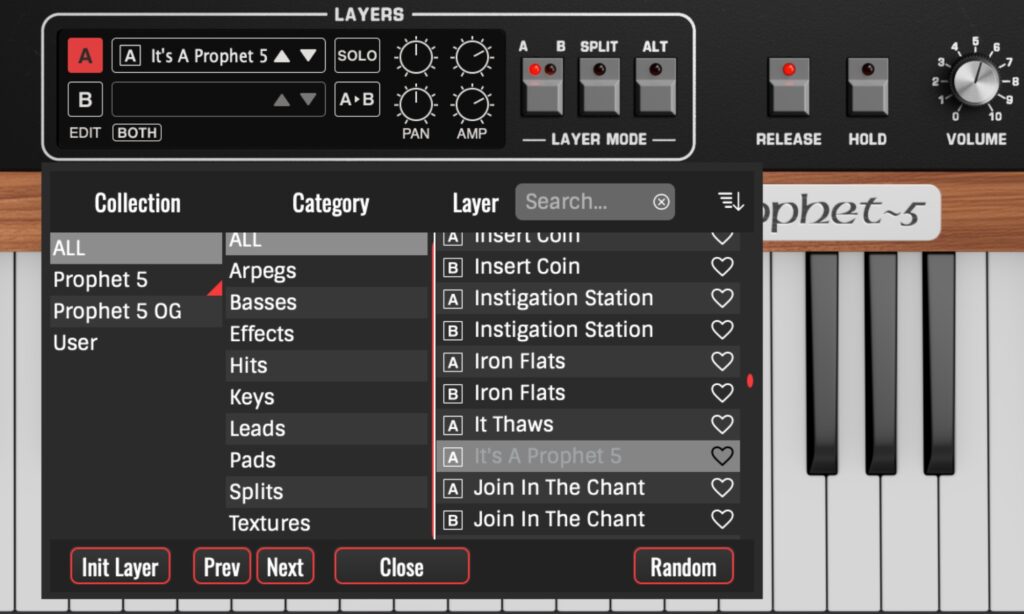Step to next layer A preset with down arrow

(308, 56)
